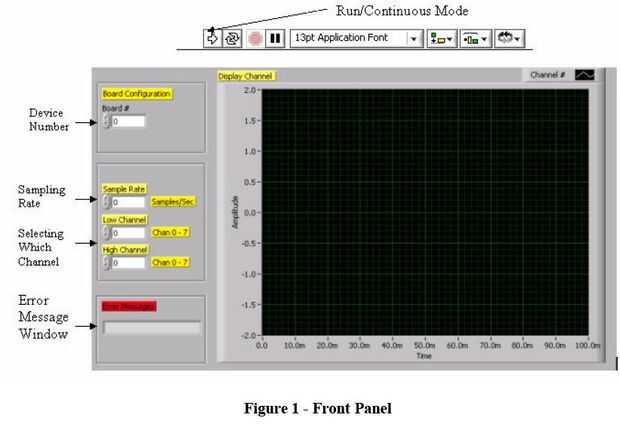
Task: Click the Low Channel stepper arrows
Action: click(x=107, y=233)
